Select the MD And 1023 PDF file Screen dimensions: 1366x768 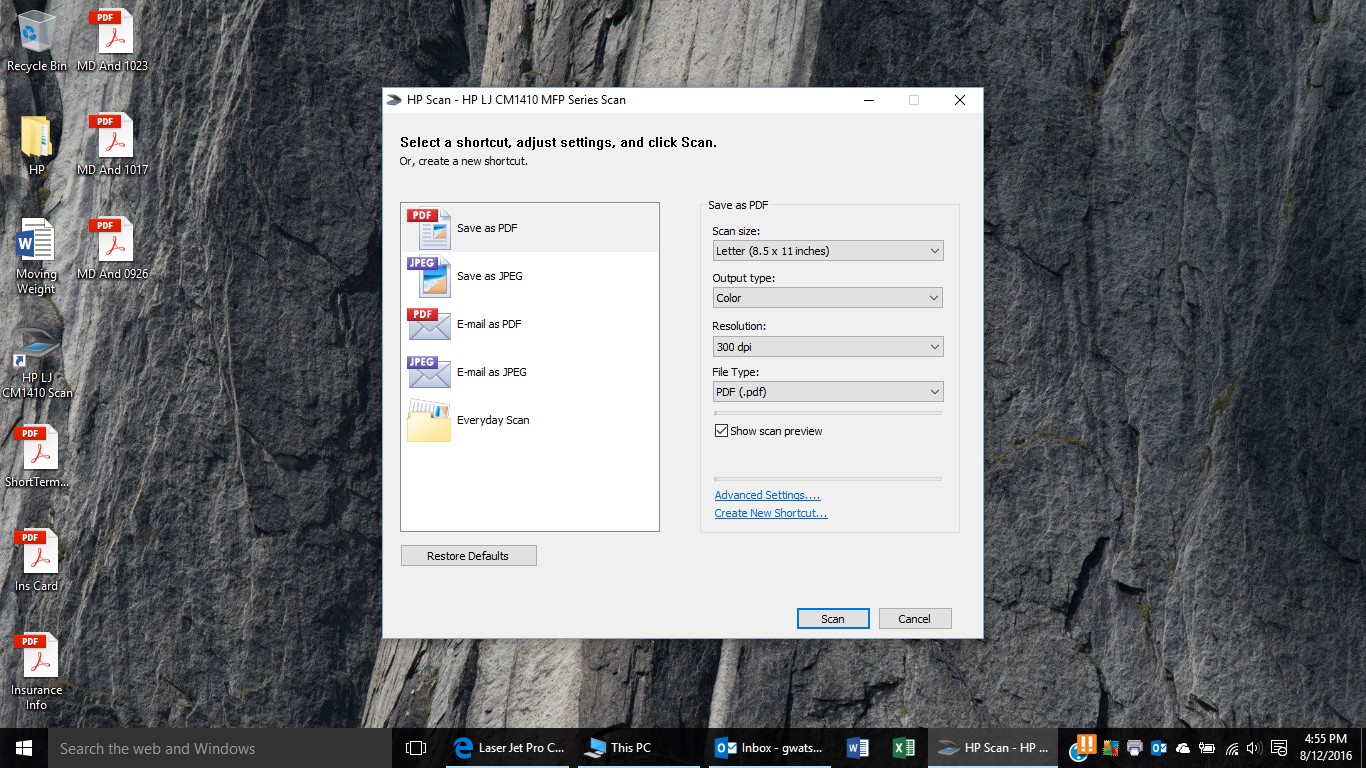pyautogui.click(x=112, y=41)
